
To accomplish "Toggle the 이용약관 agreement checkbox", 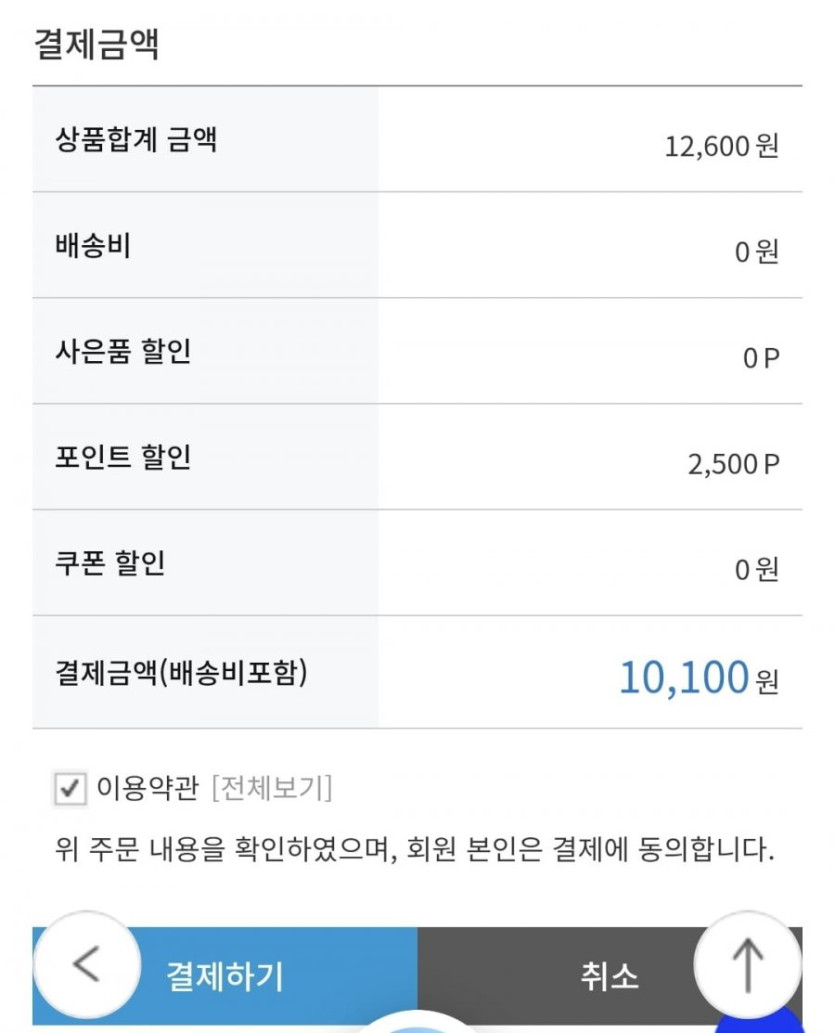I will click(x=69, y=789).
